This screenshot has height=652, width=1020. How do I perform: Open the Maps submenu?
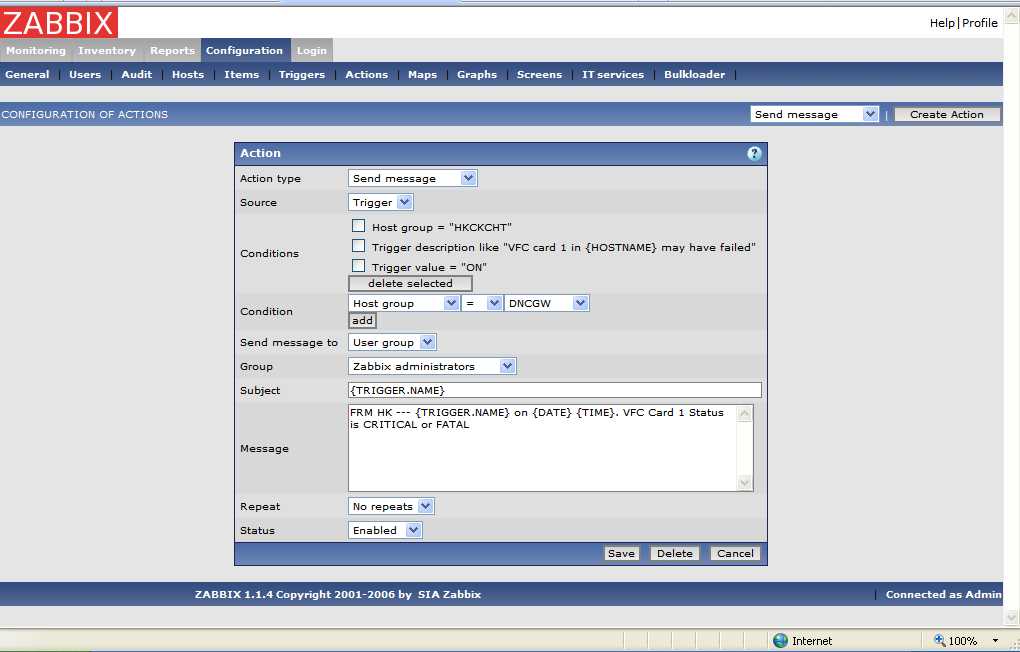(x=422, y=75)
